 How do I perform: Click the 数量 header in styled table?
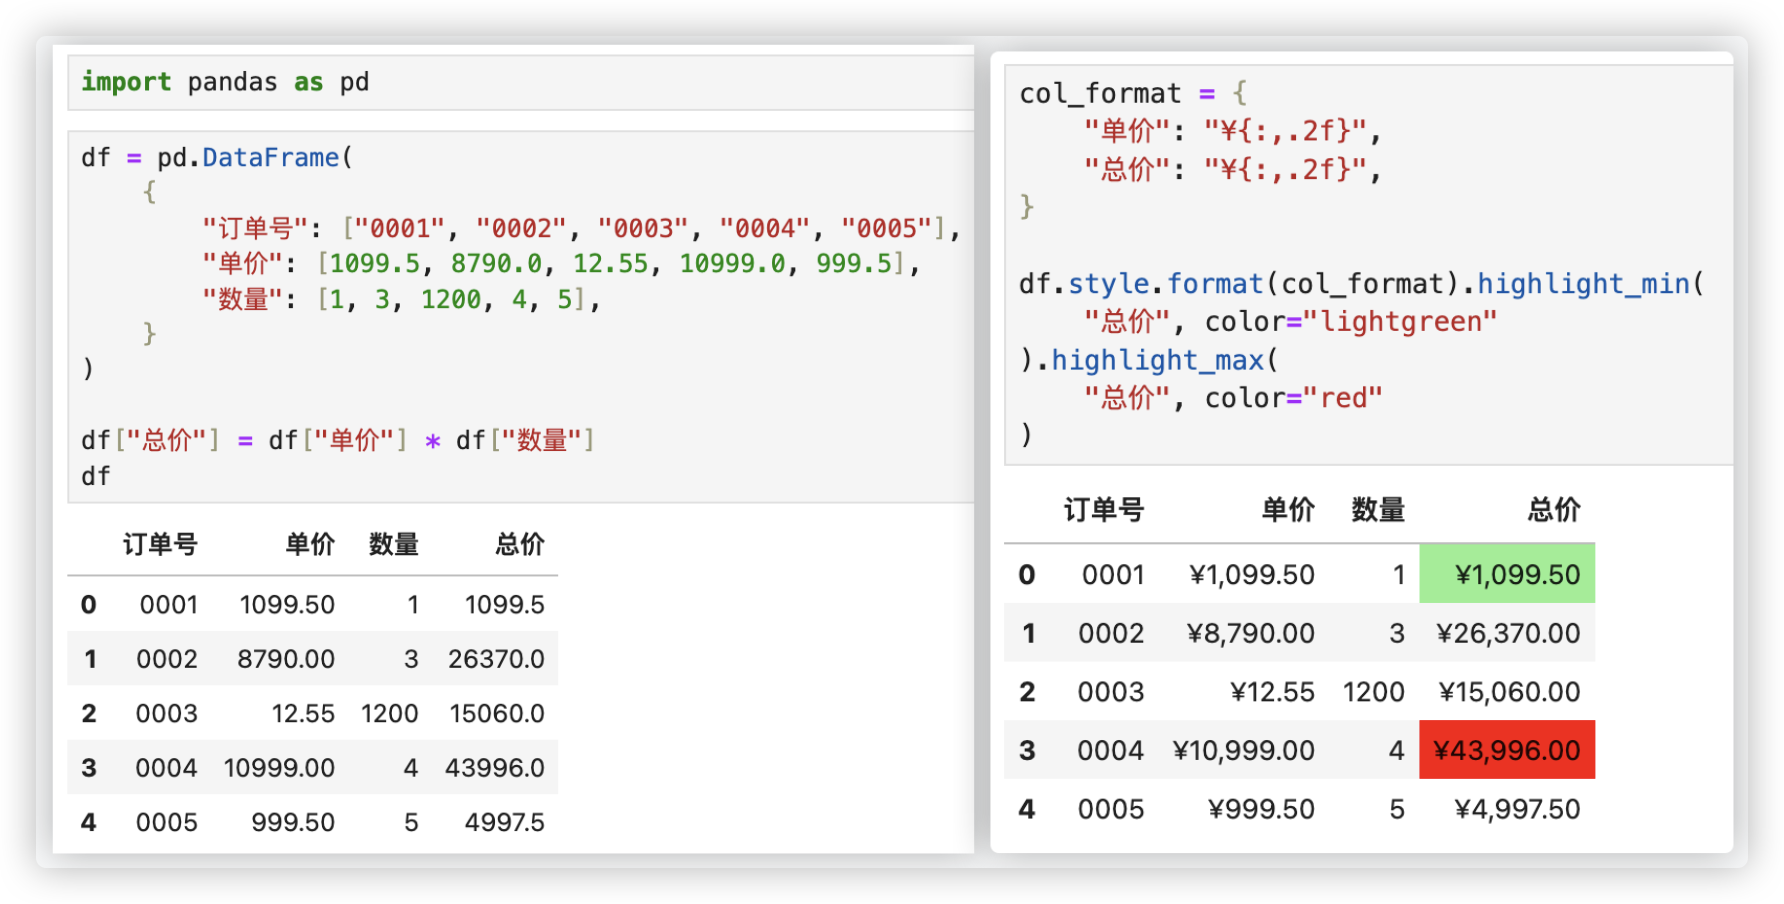(x=1378, y=510)
